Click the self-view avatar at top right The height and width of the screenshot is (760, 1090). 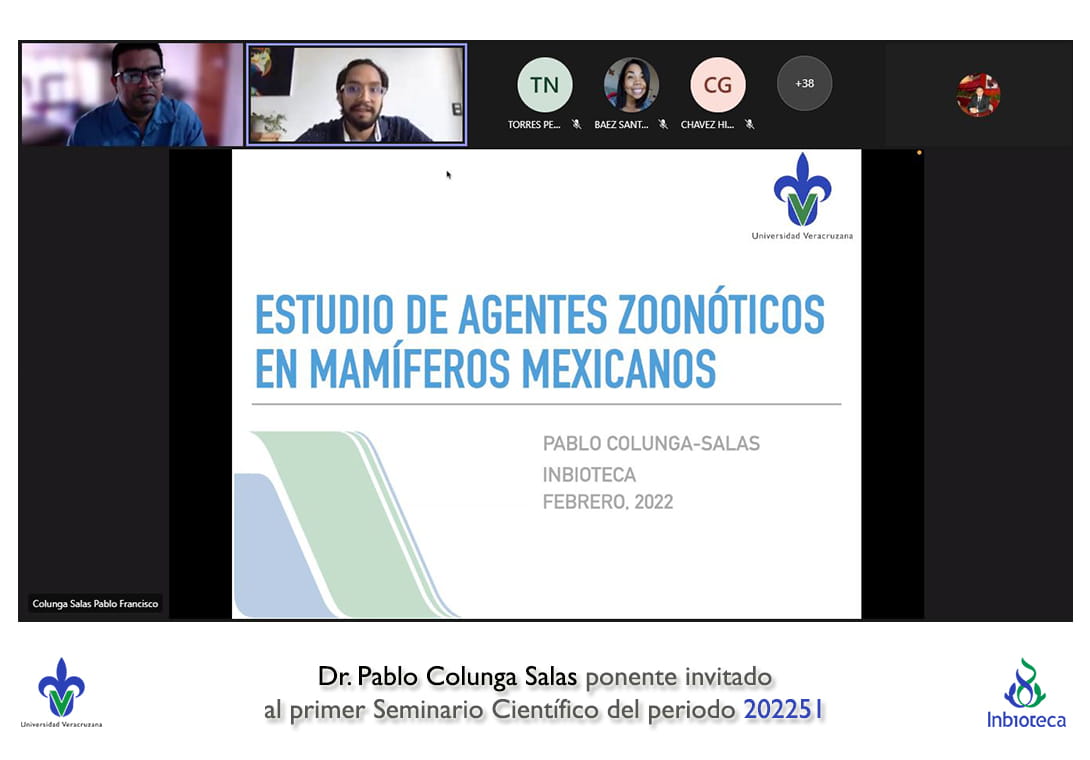point(977,95)
